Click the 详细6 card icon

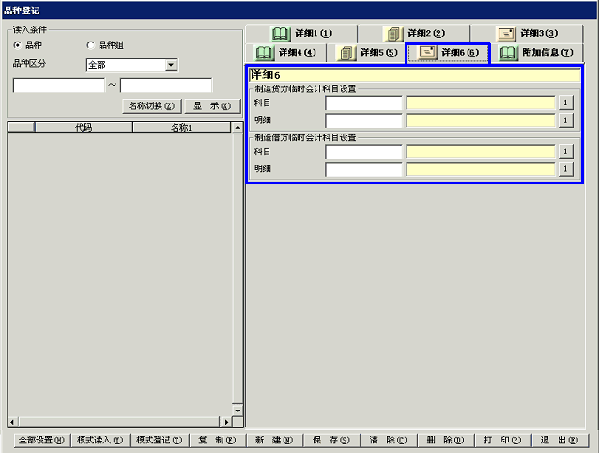coord(427,52)
